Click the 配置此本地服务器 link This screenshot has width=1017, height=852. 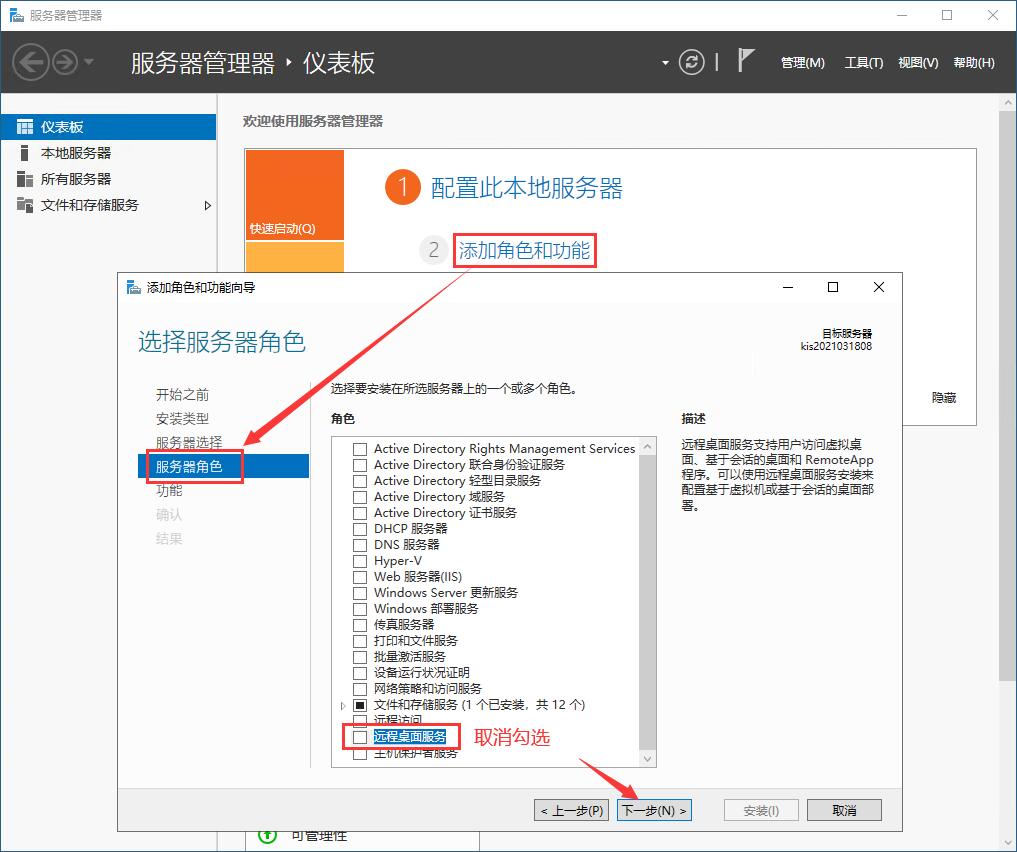(x=526, y=188)
